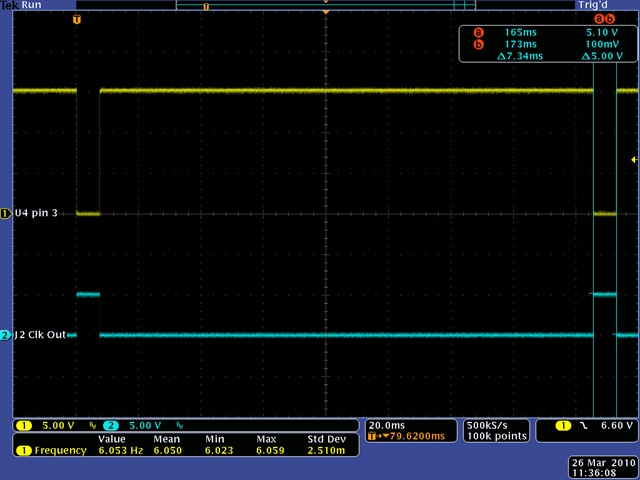Click the cursor a/b badge above readout
This screenshot has width=640, height=480.
pyautogui.click(x=603, y=19)
